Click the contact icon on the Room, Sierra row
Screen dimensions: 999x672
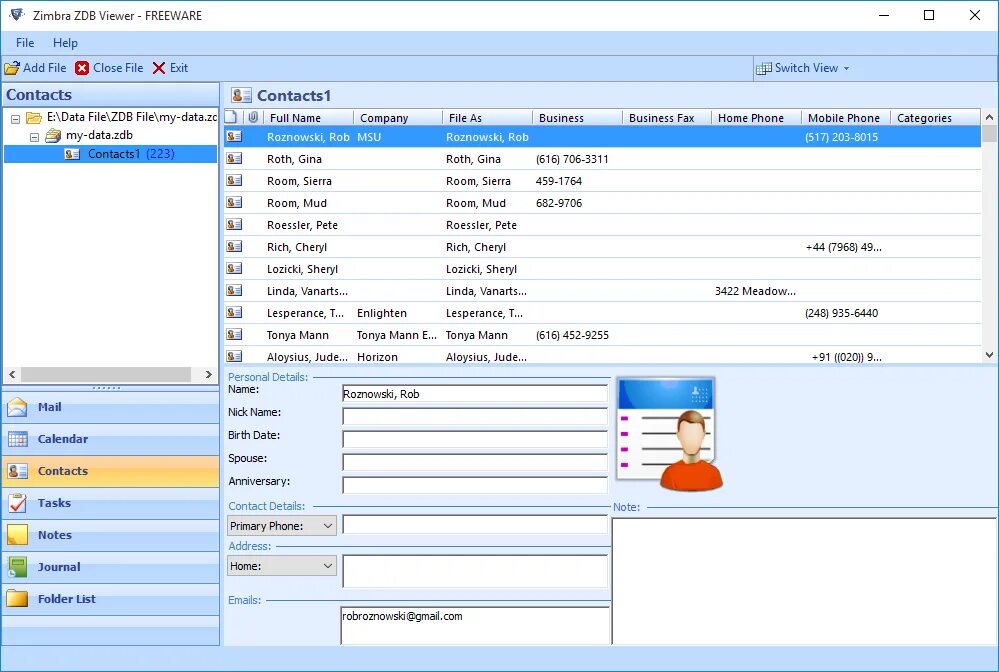pyautogui.click(x=234, y=180)
